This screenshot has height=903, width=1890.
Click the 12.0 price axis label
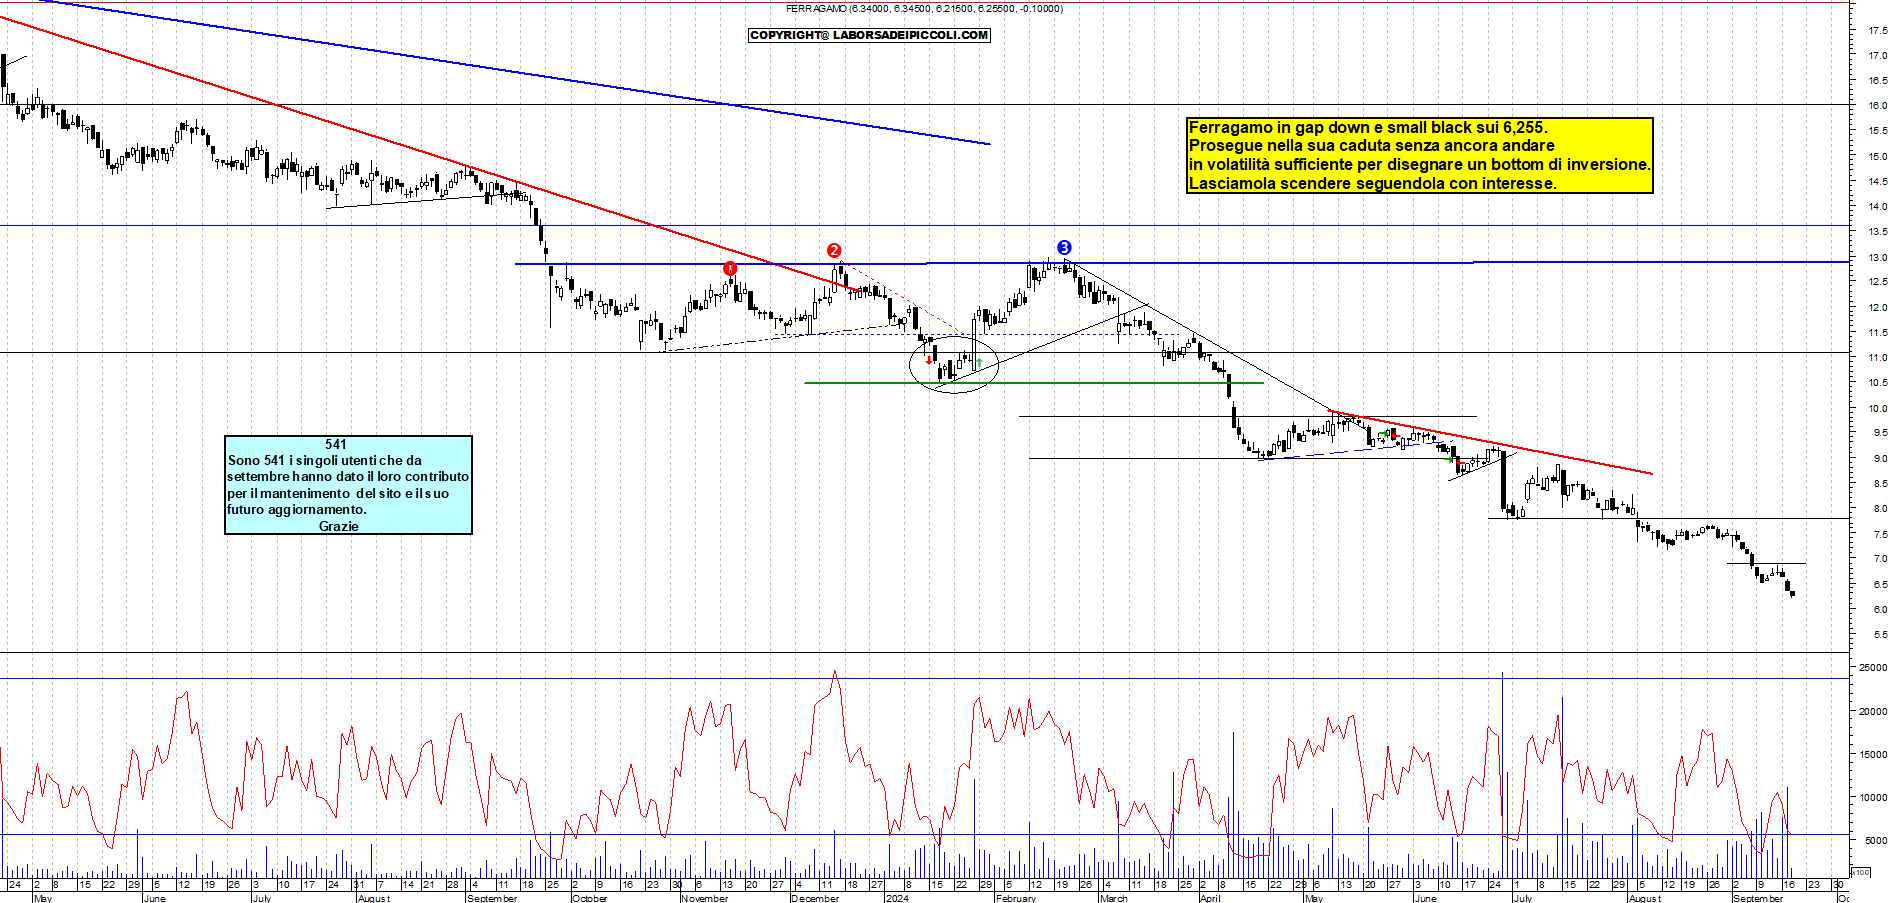[1878, 308]
